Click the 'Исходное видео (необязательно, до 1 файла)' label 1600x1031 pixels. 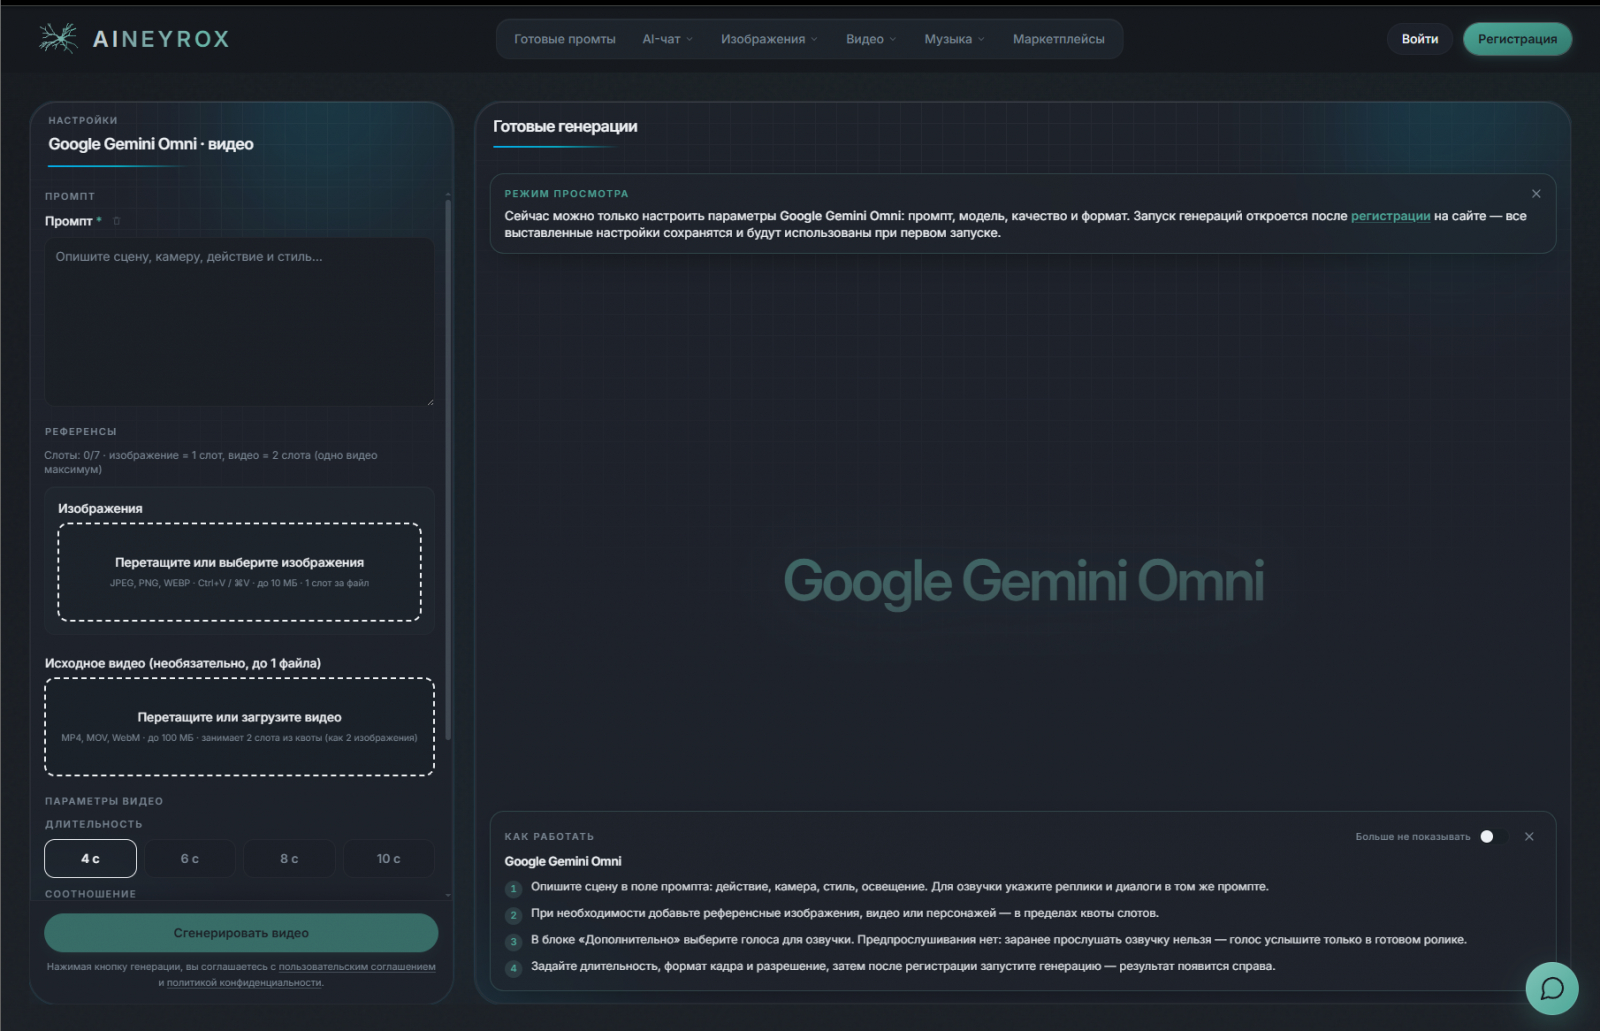183,663
